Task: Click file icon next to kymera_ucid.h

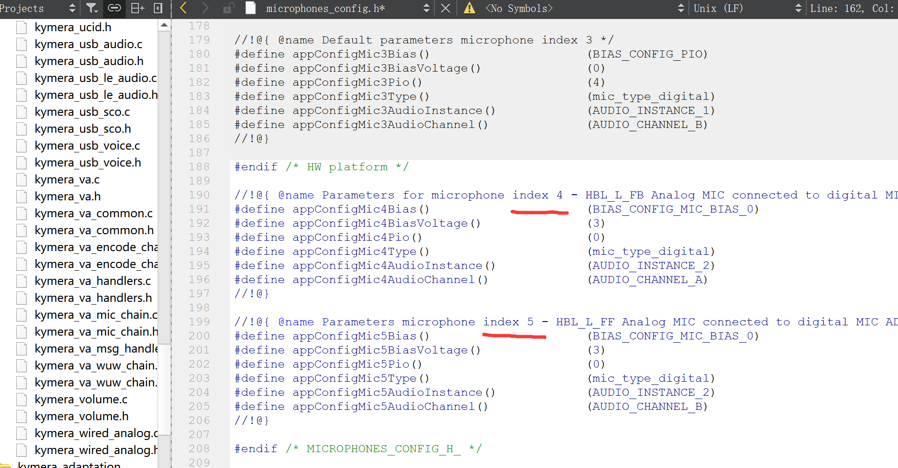Action: pos(22,27)
